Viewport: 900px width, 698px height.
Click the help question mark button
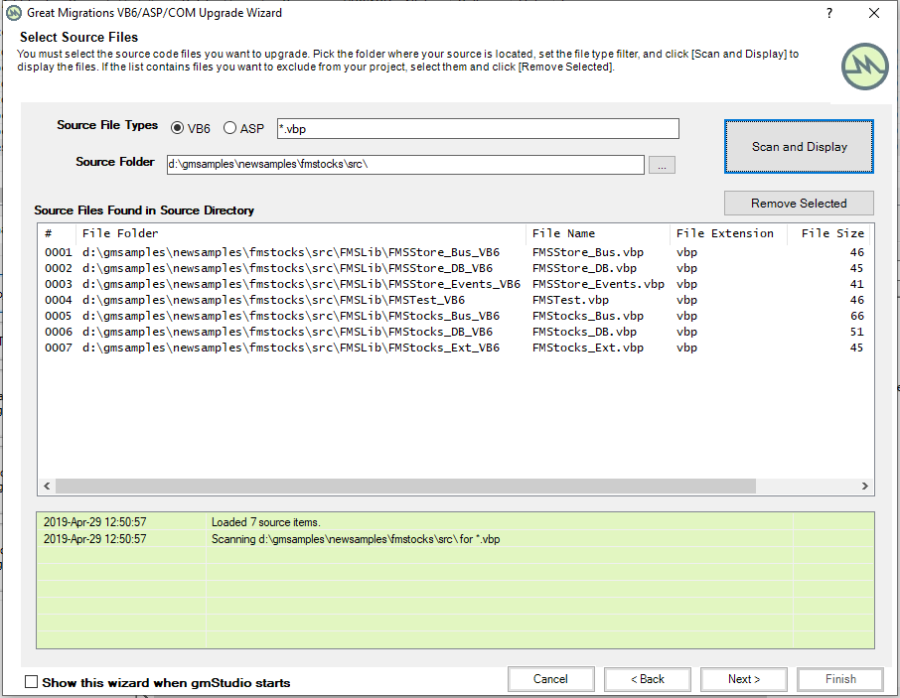tap(829, 13)
